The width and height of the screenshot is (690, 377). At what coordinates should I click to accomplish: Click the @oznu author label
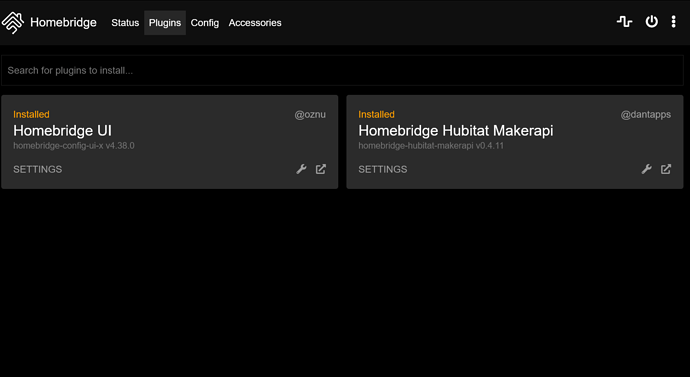click(x=310, y=114)
